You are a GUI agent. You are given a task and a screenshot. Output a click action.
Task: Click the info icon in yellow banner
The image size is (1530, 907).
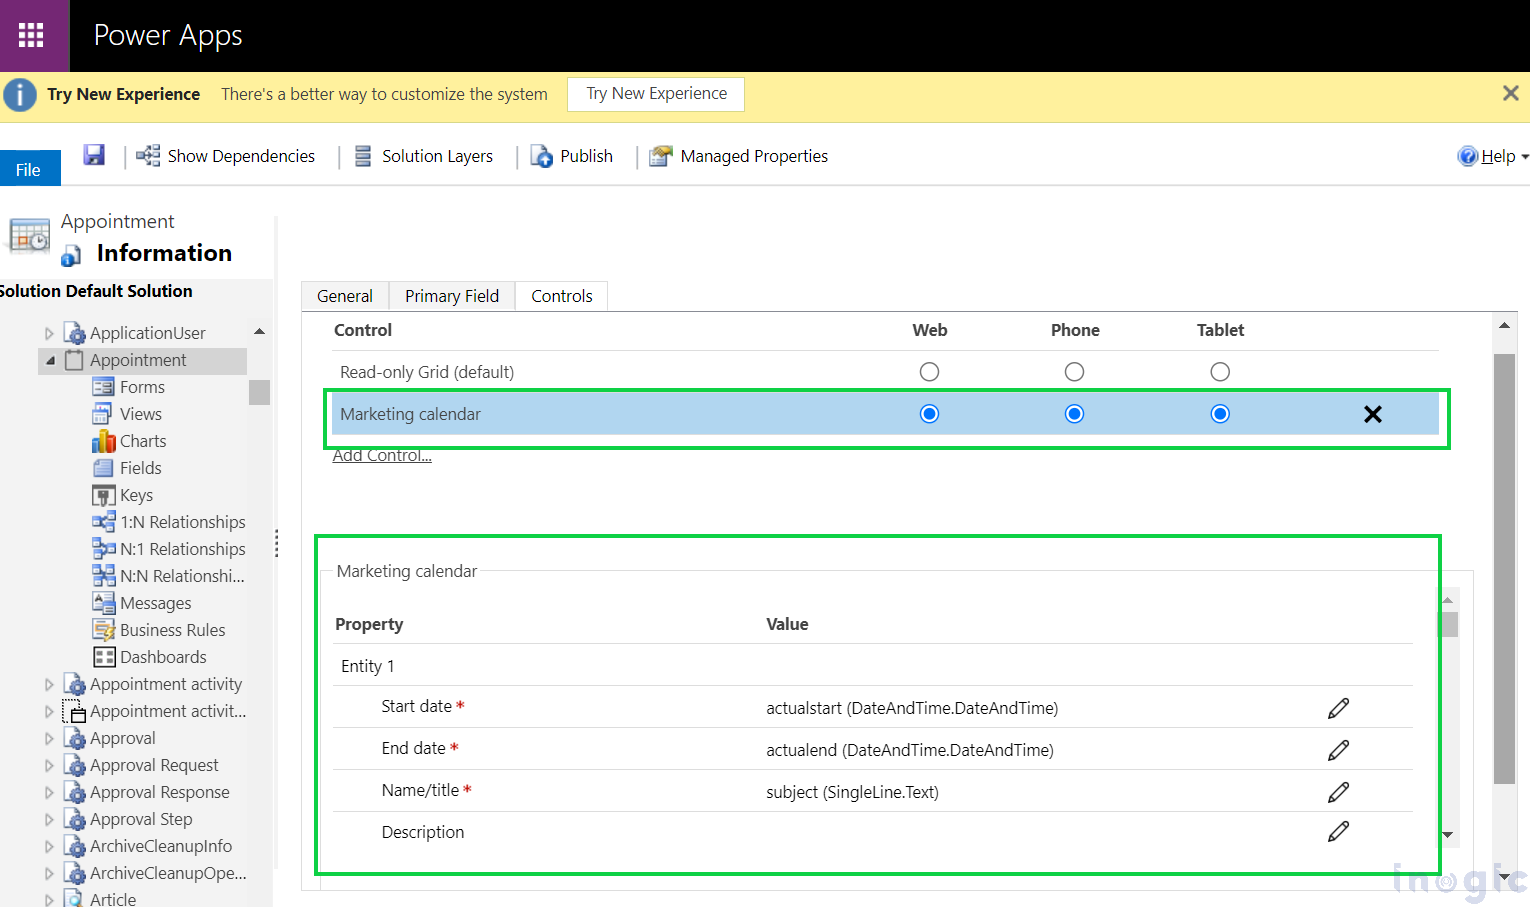pyautogui.click(x=20, y=95)
